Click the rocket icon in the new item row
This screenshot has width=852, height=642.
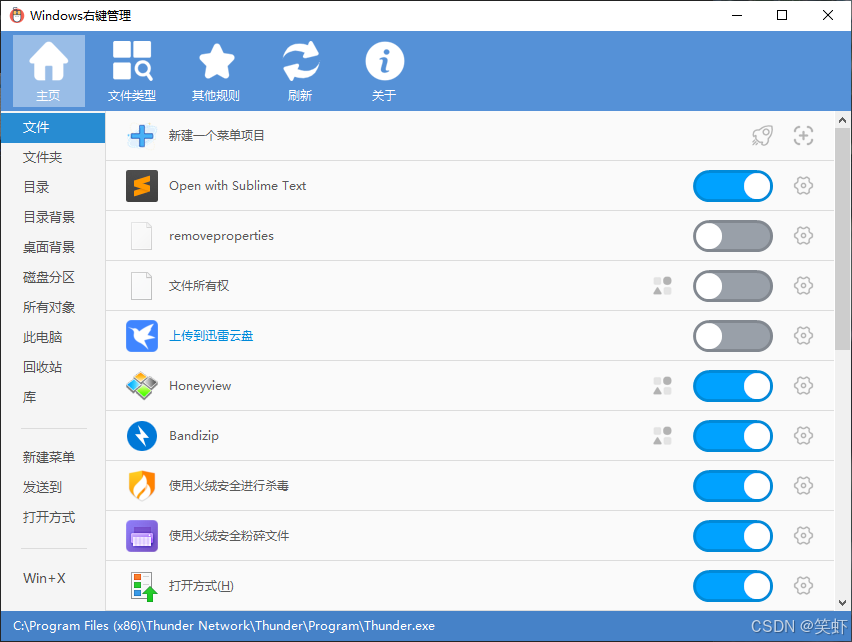pyautogui.click(x=762, y=136)
